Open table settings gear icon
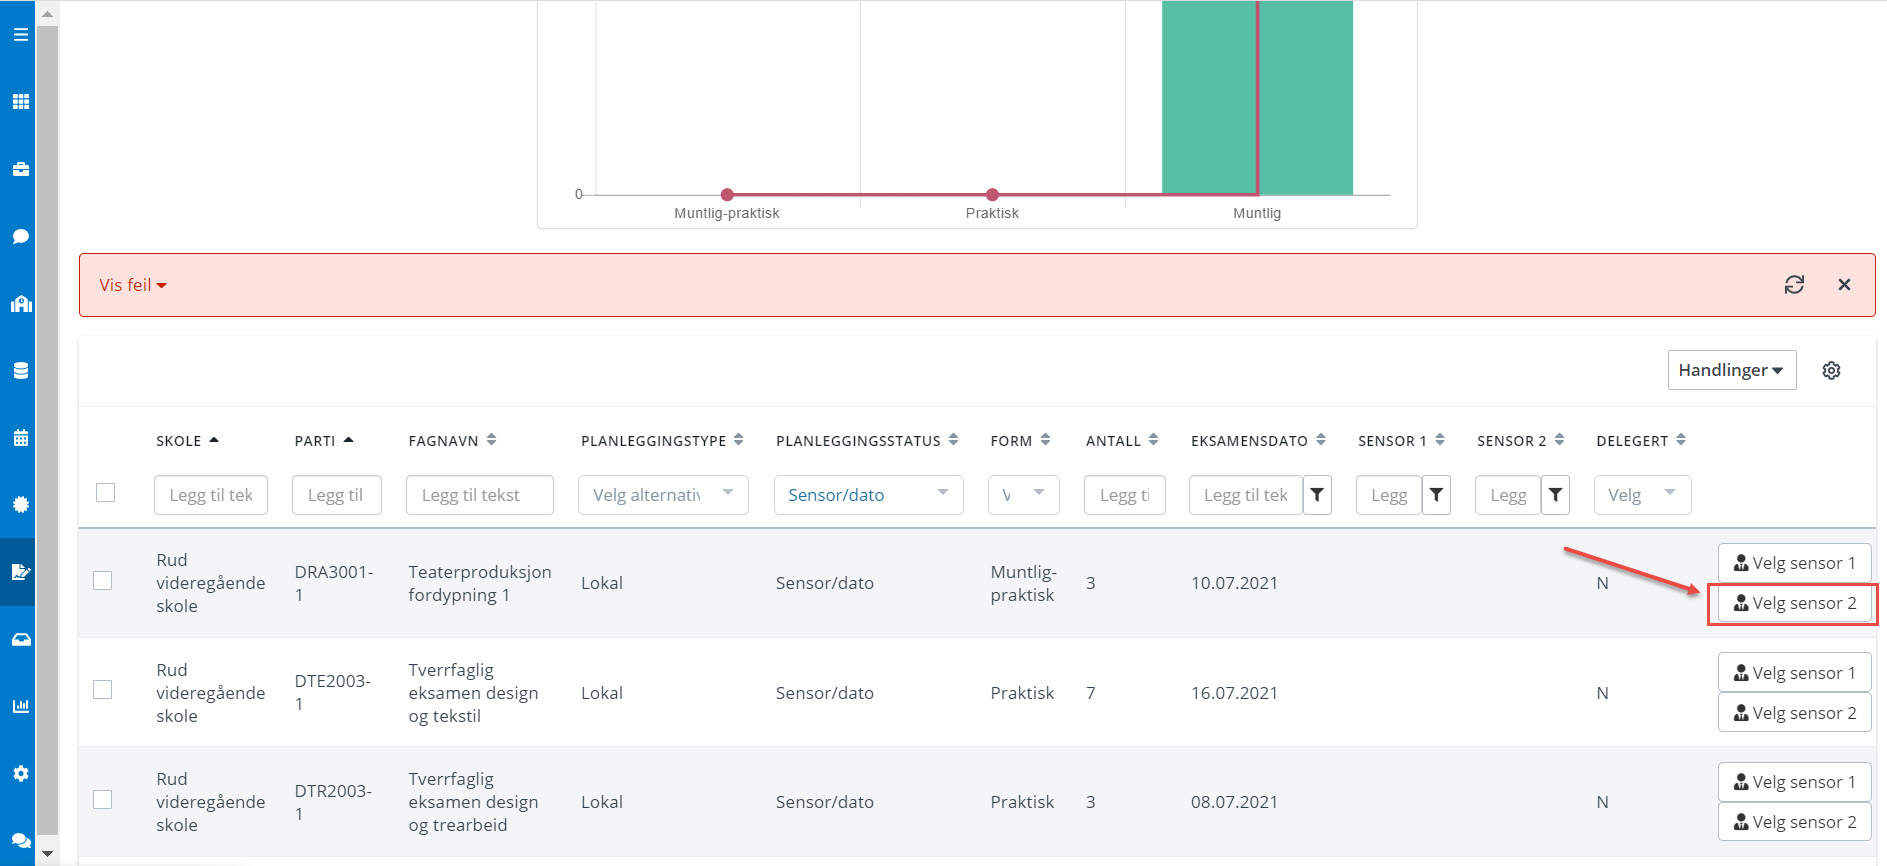 click(x=1831, y=371)
